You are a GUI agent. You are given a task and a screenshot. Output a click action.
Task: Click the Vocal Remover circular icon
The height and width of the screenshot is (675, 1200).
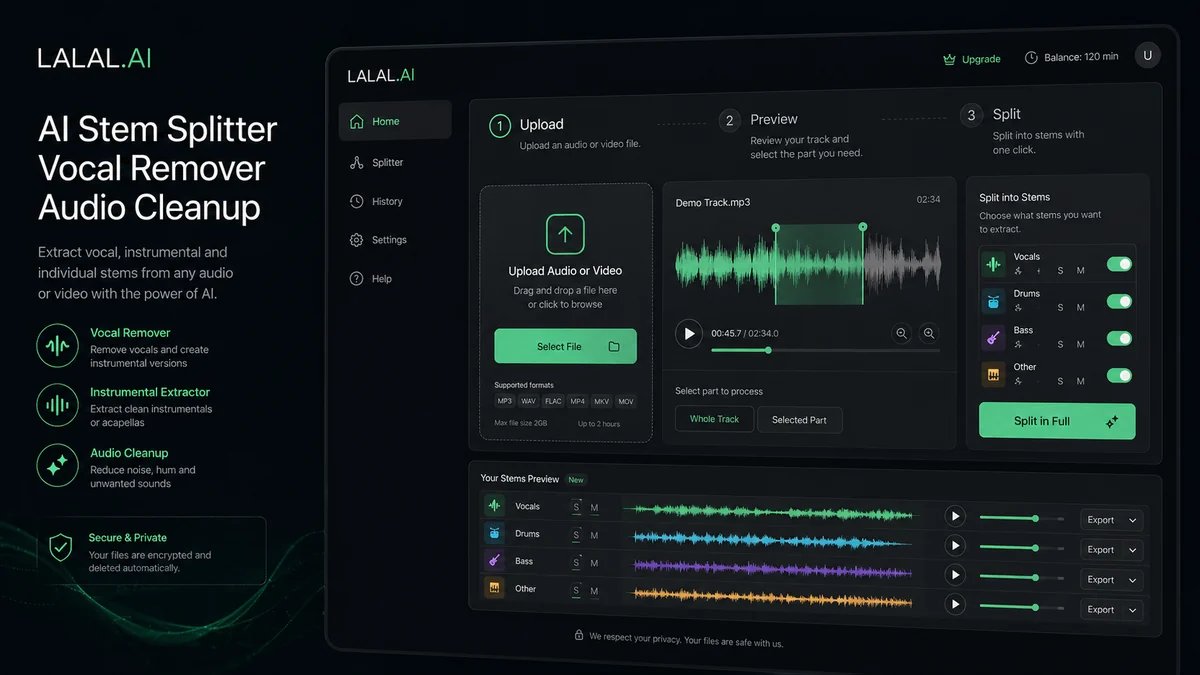58,346
